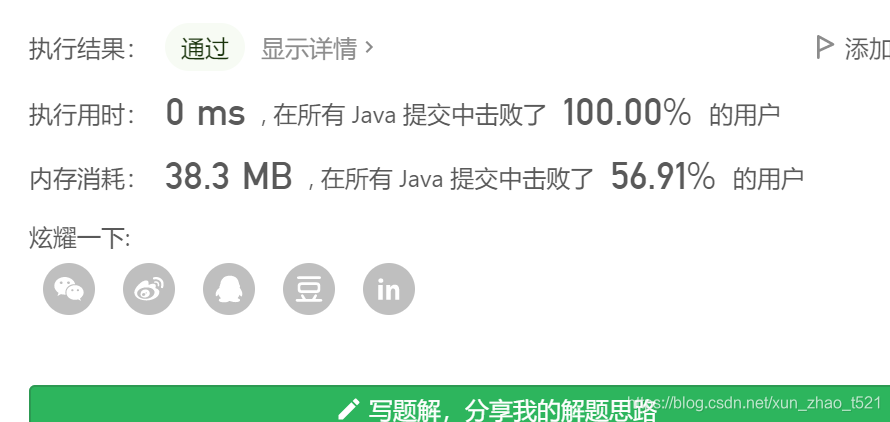Click the 写题解 green button

pos(459,404)
